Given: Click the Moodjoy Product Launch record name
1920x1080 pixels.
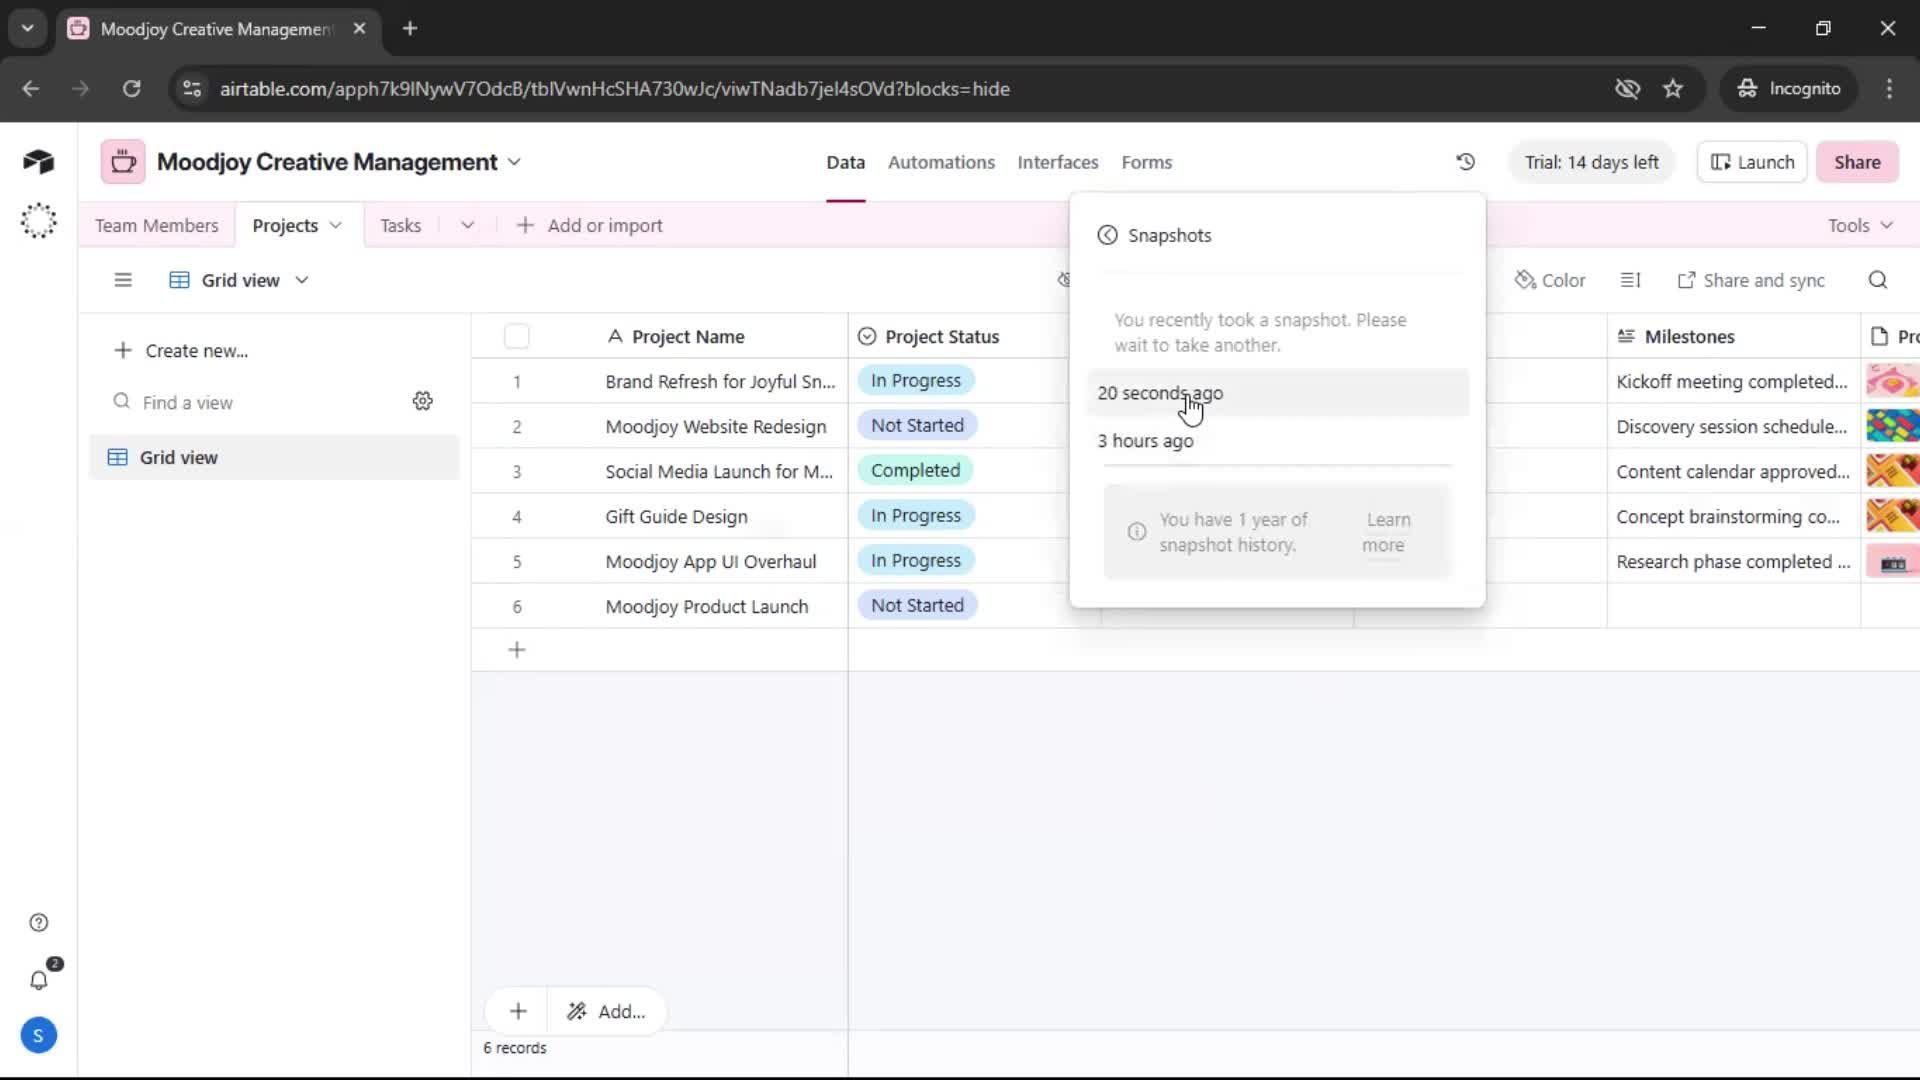Looking at the screenshot, I should [x=706, y=606].
